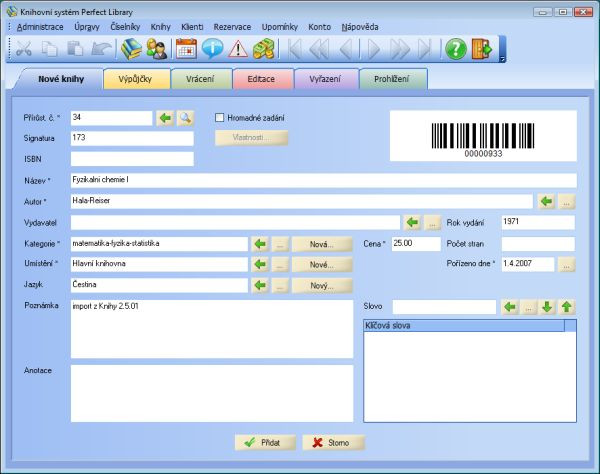Click the Paste clipboard toolbar icon

click(x=75, y=49)
